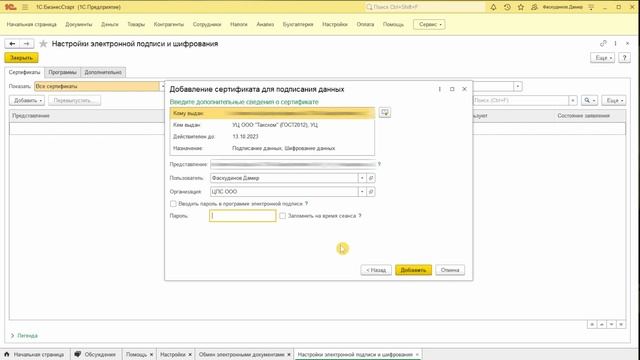The height and width of the screenshot is (360, 640).
Task: Click the Обсуждения chat icon
Action: click(78, 354)
